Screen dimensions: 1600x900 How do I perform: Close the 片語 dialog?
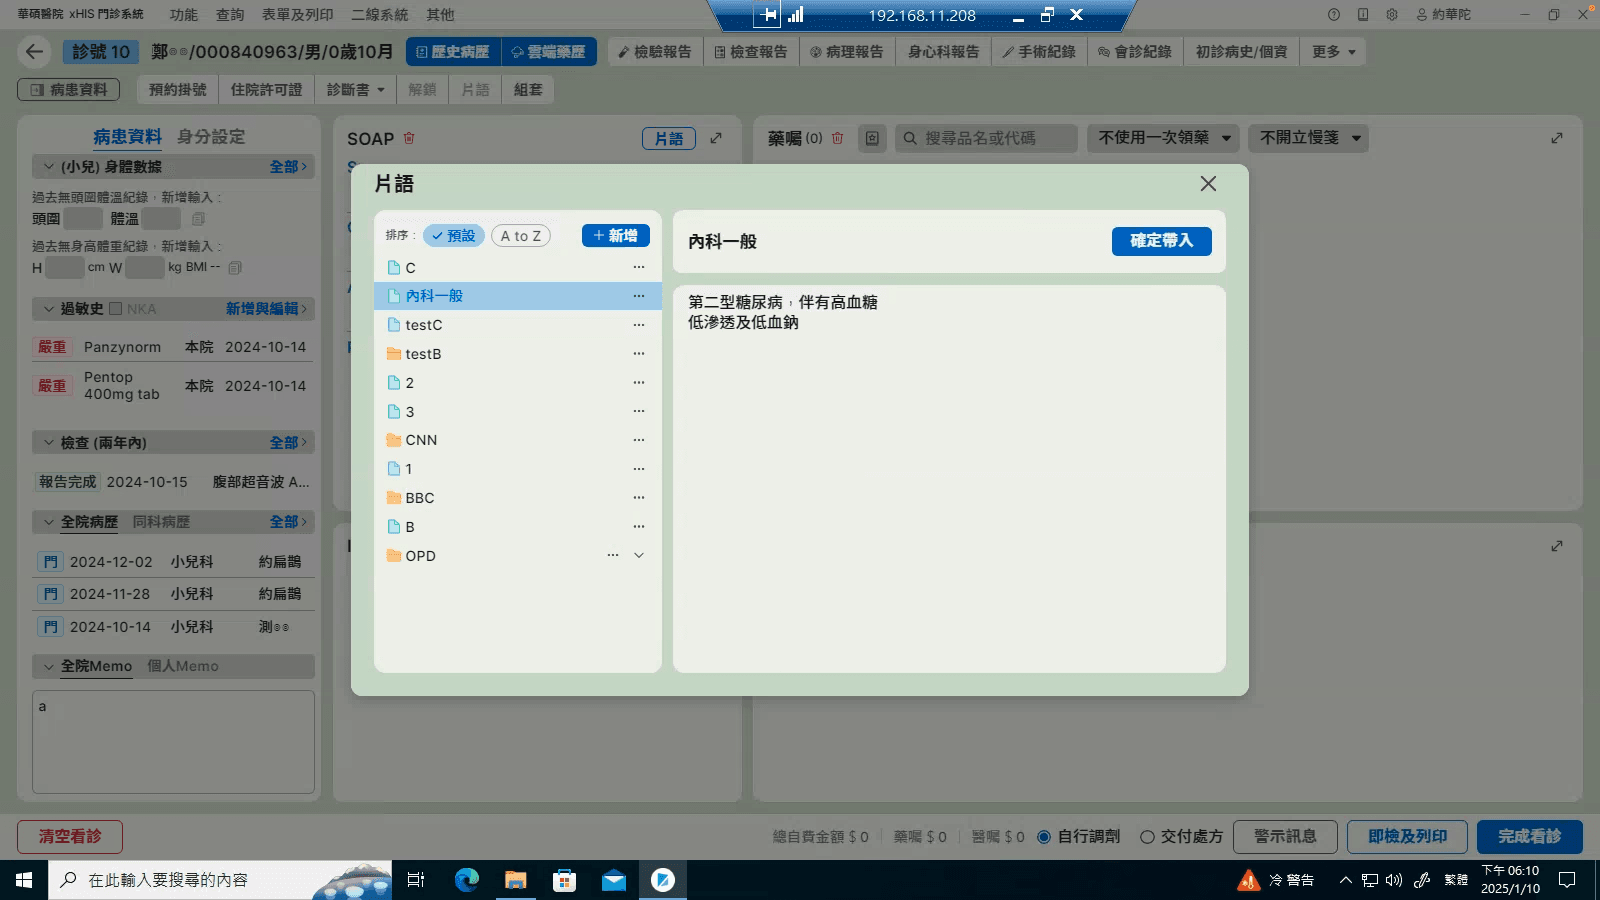coord(1208,184)
